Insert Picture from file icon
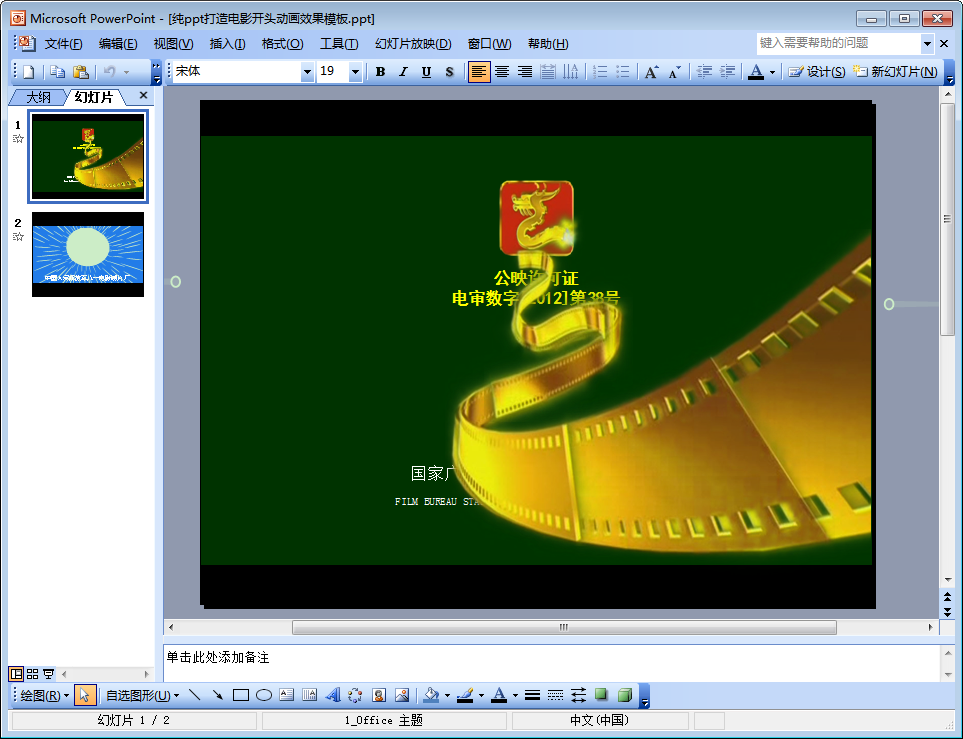 click(x=402, y=695)
